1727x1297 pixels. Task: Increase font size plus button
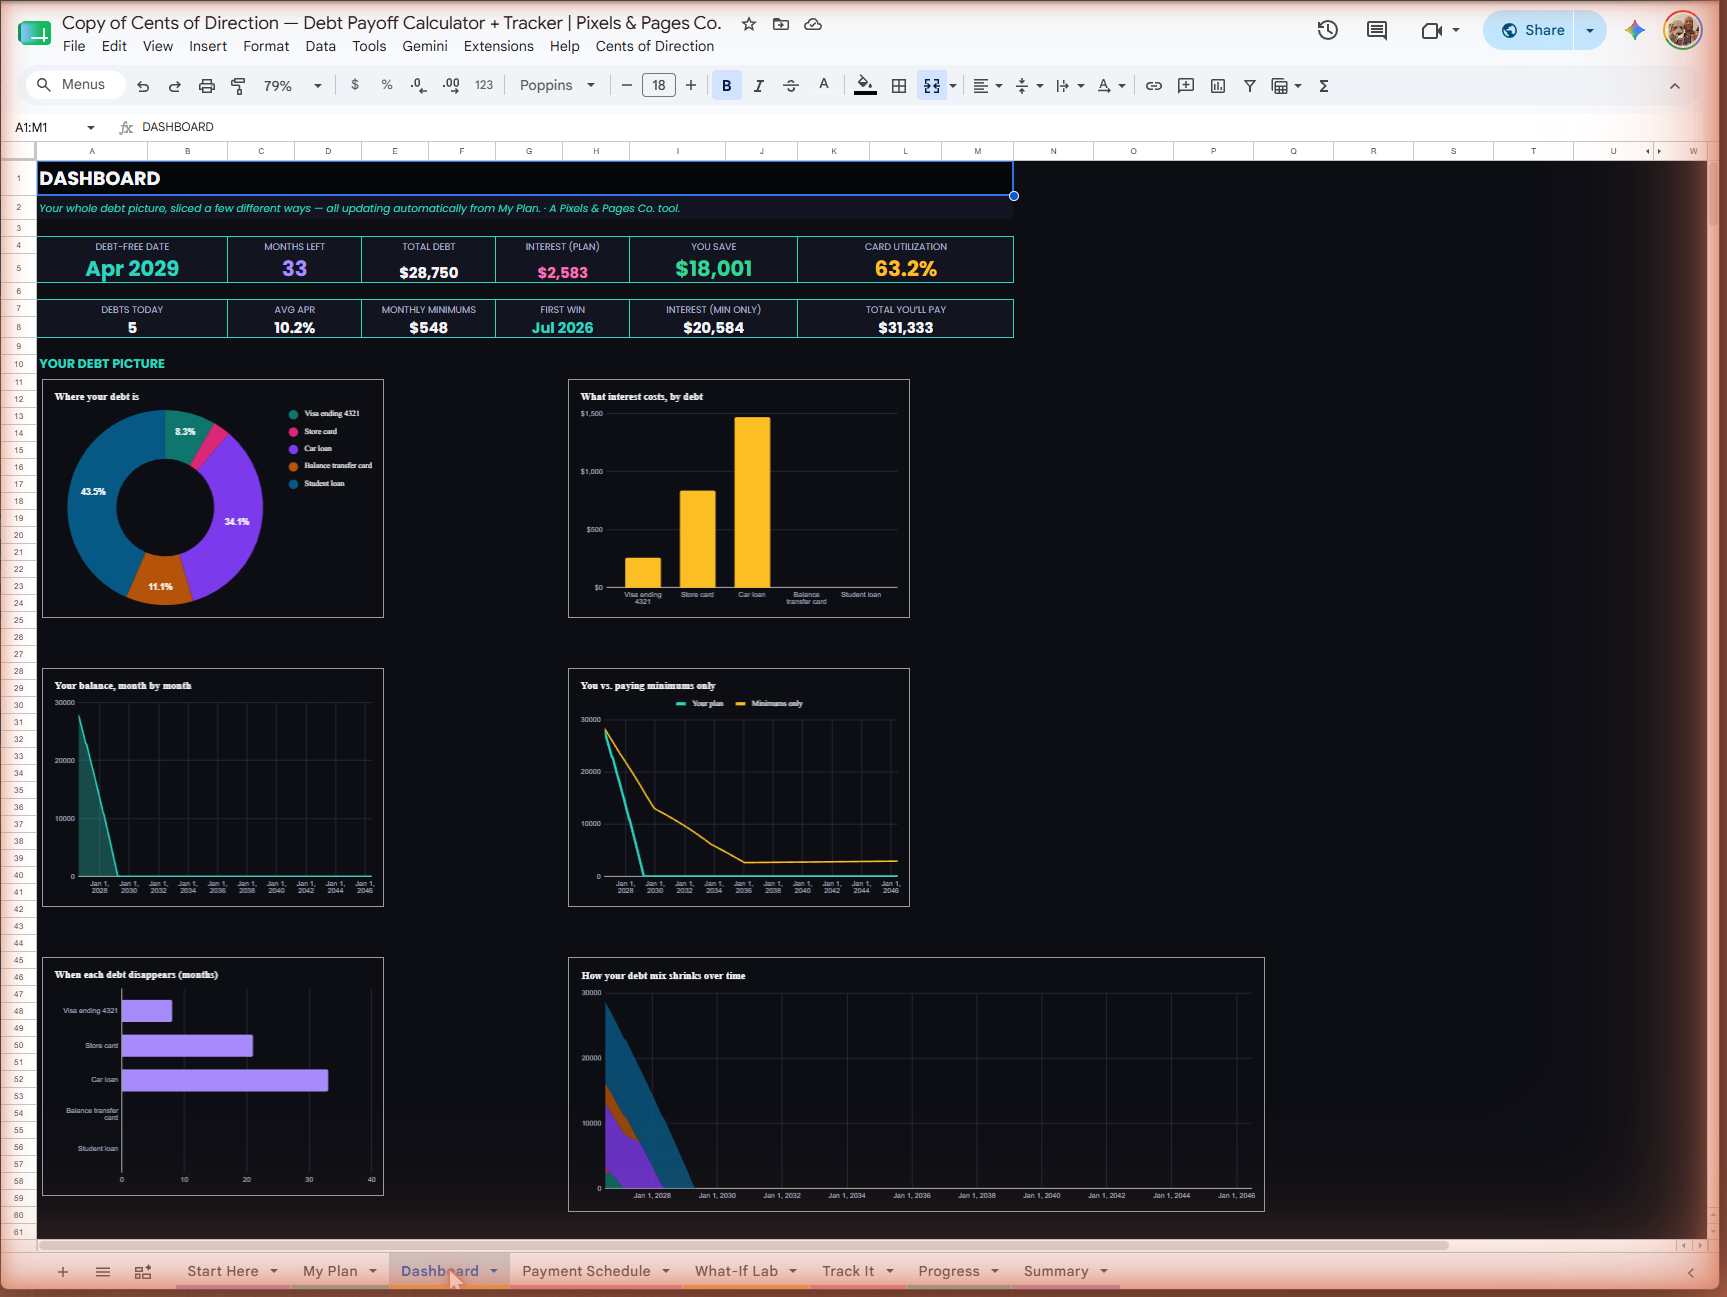pos(691,85)
